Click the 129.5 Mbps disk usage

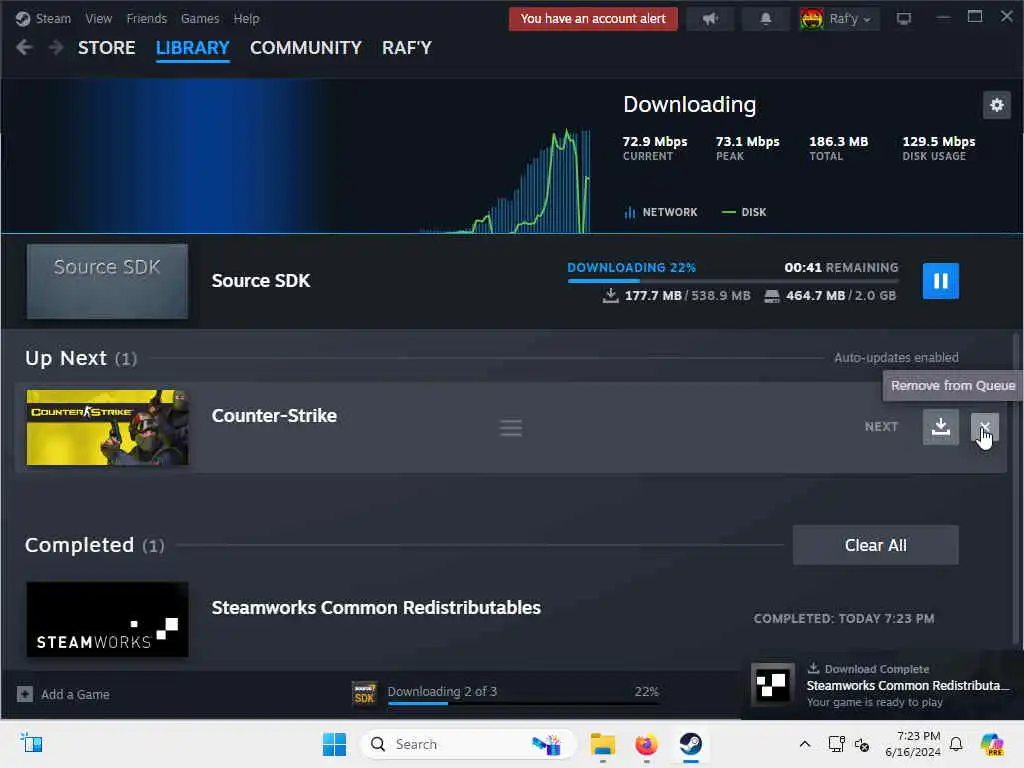938,142
